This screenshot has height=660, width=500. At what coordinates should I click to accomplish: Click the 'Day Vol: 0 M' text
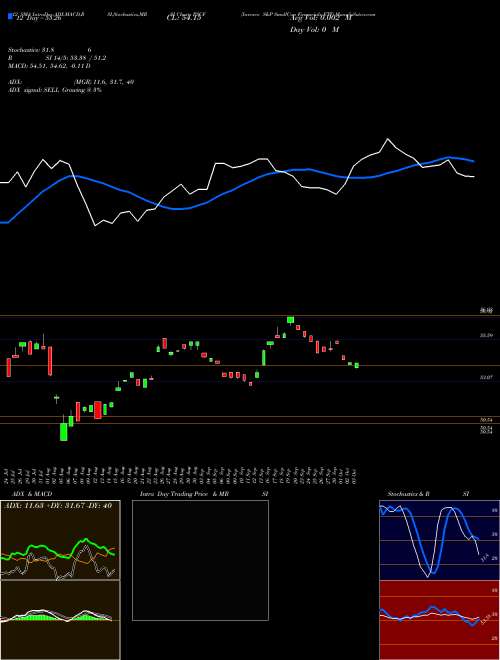coord(314,30)
